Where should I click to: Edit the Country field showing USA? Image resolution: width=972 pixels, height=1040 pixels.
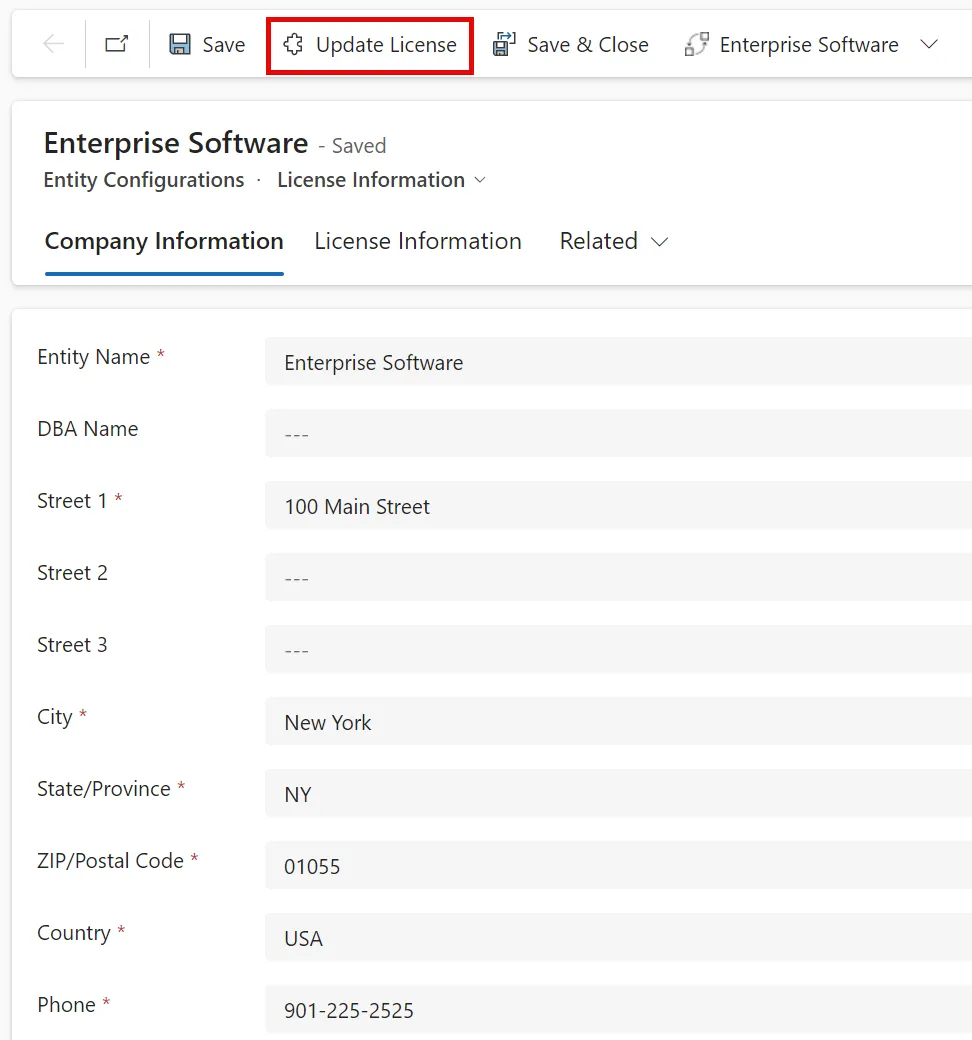[x=618, y=938]
